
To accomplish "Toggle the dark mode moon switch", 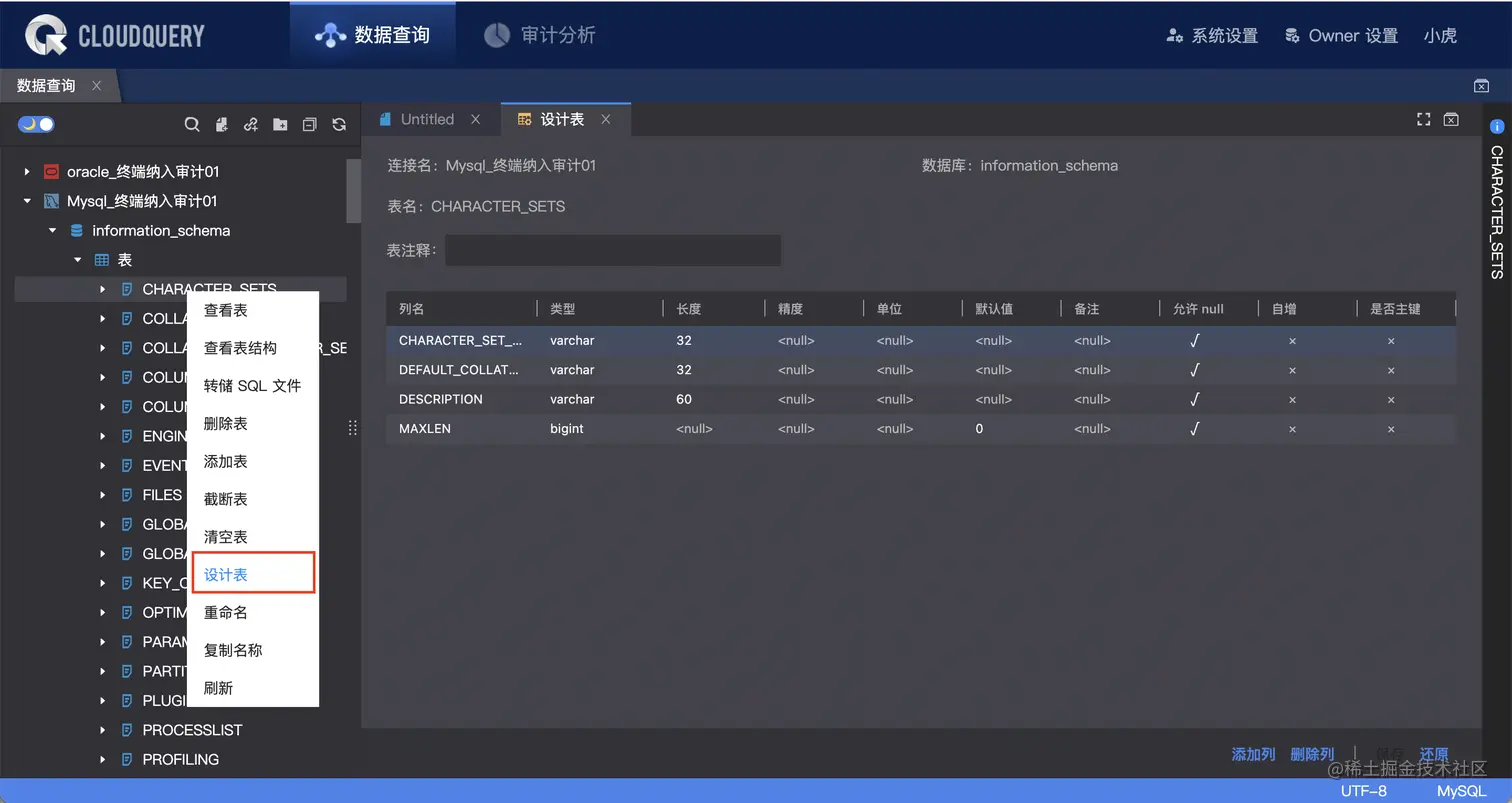I will click(x=36, y=124).
